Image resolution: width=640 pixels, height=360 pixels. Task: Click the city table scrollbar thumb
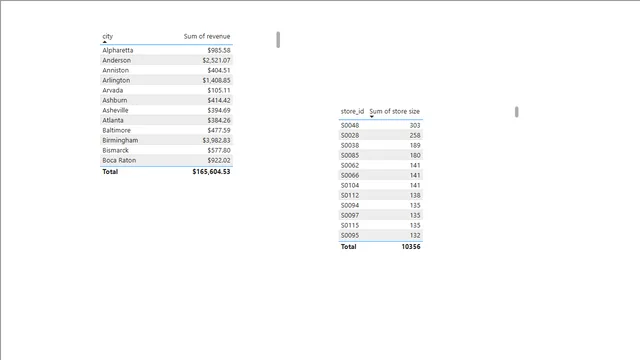point(278,40)
